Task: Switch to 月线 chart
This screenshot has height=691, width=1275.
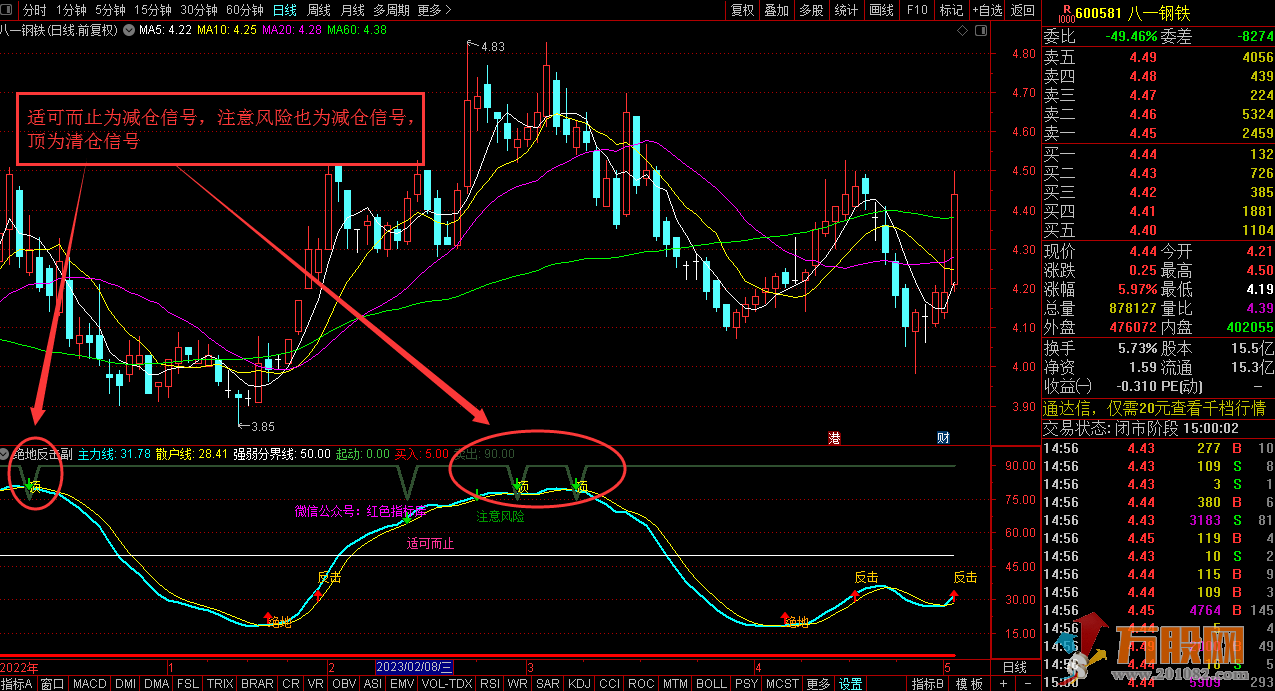Action: (x=352, y=10)
